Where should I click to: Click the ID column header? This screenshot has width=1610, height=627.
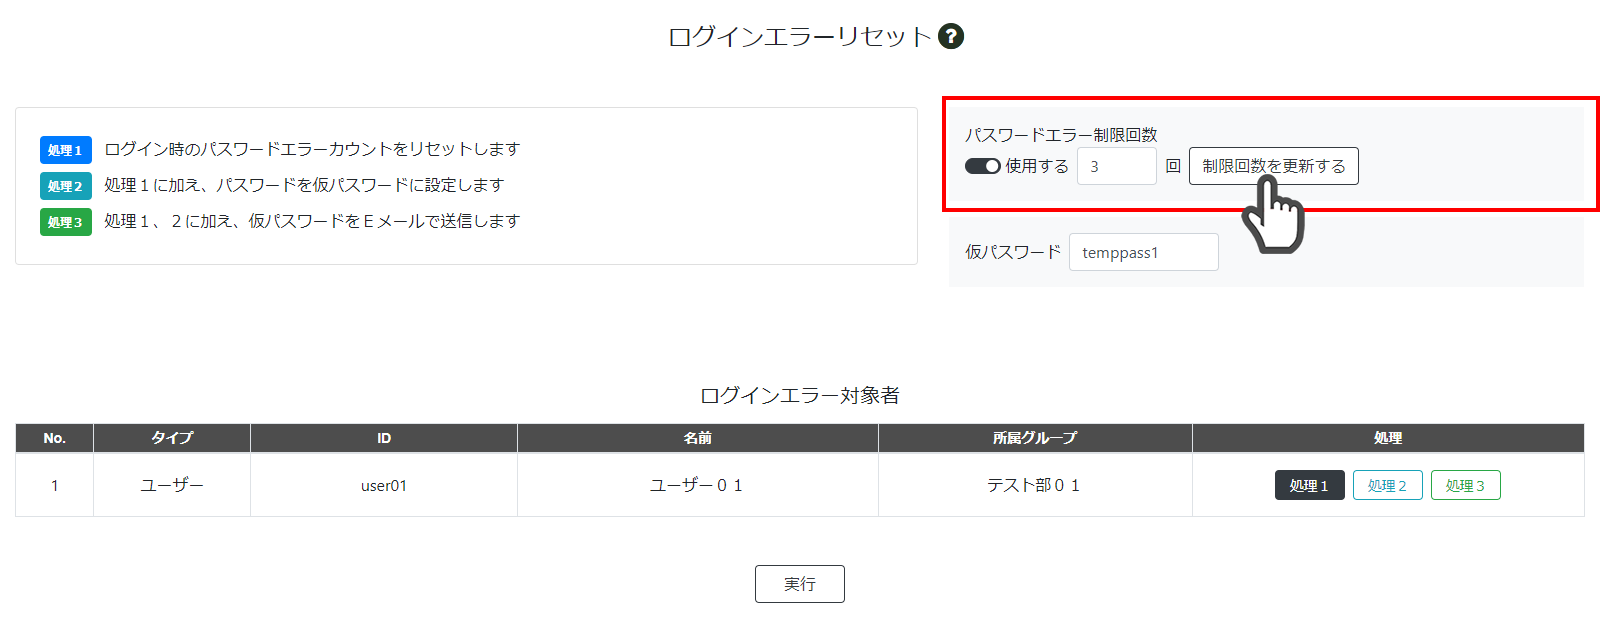384,438
